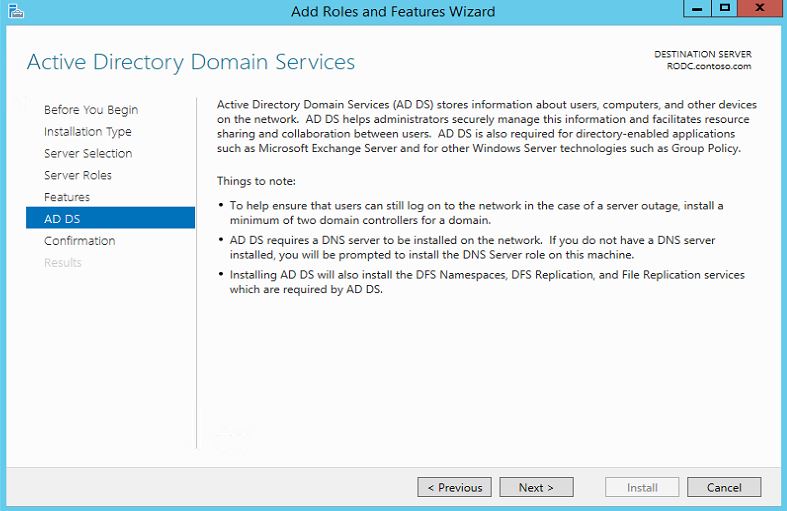The image size is (787, 511).
Task: Click the Active Directory Domain Services heading
Action: click(191, 62)
